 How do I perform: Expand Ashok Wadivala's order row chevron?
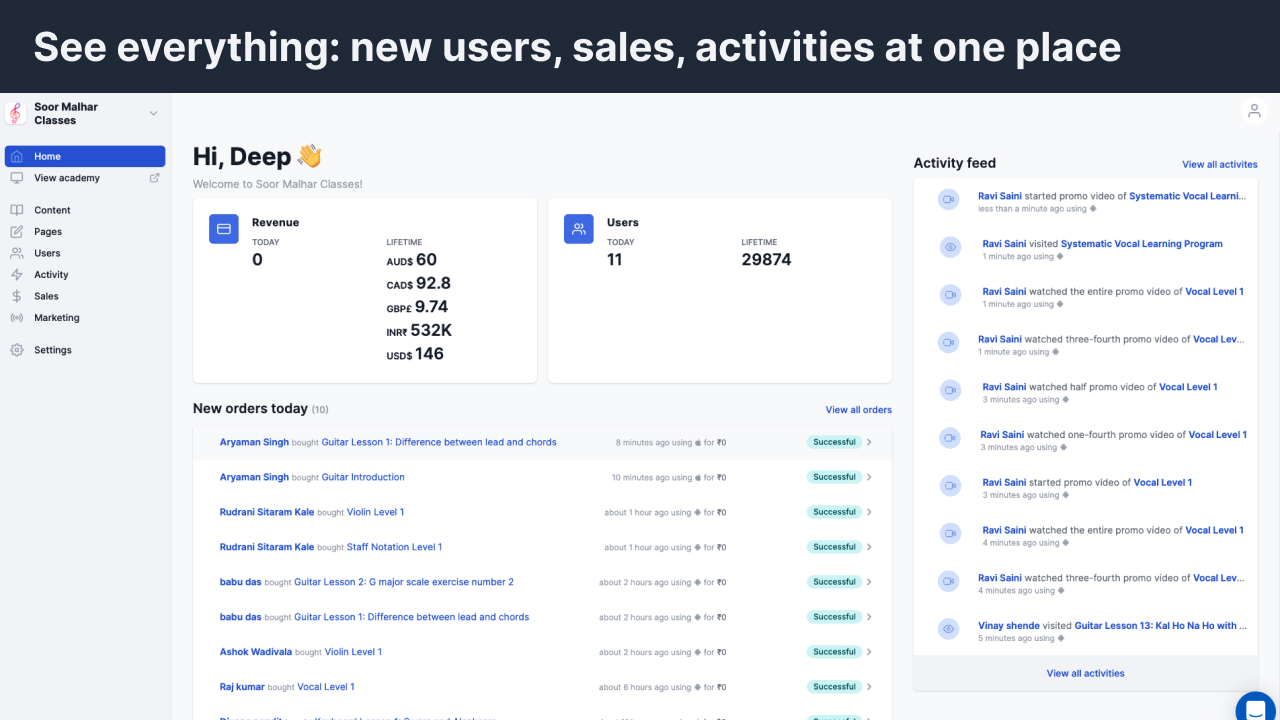[869, 652]
